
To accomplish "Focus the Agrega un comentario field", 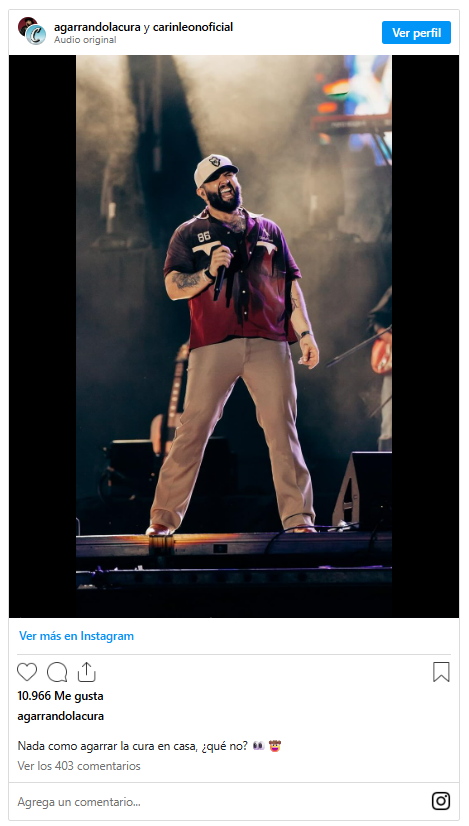I will click(219, 802).
